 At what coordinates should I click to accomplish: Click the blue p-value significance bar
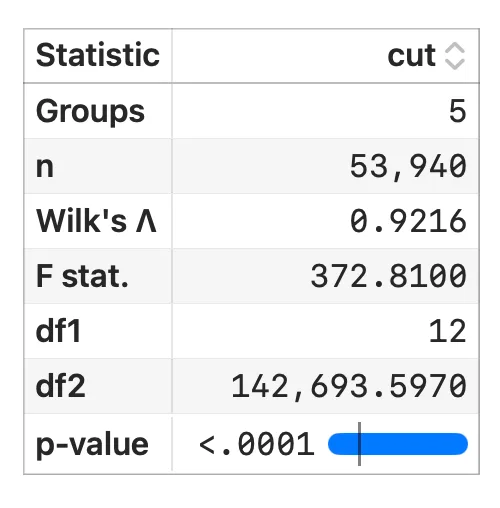398,444
